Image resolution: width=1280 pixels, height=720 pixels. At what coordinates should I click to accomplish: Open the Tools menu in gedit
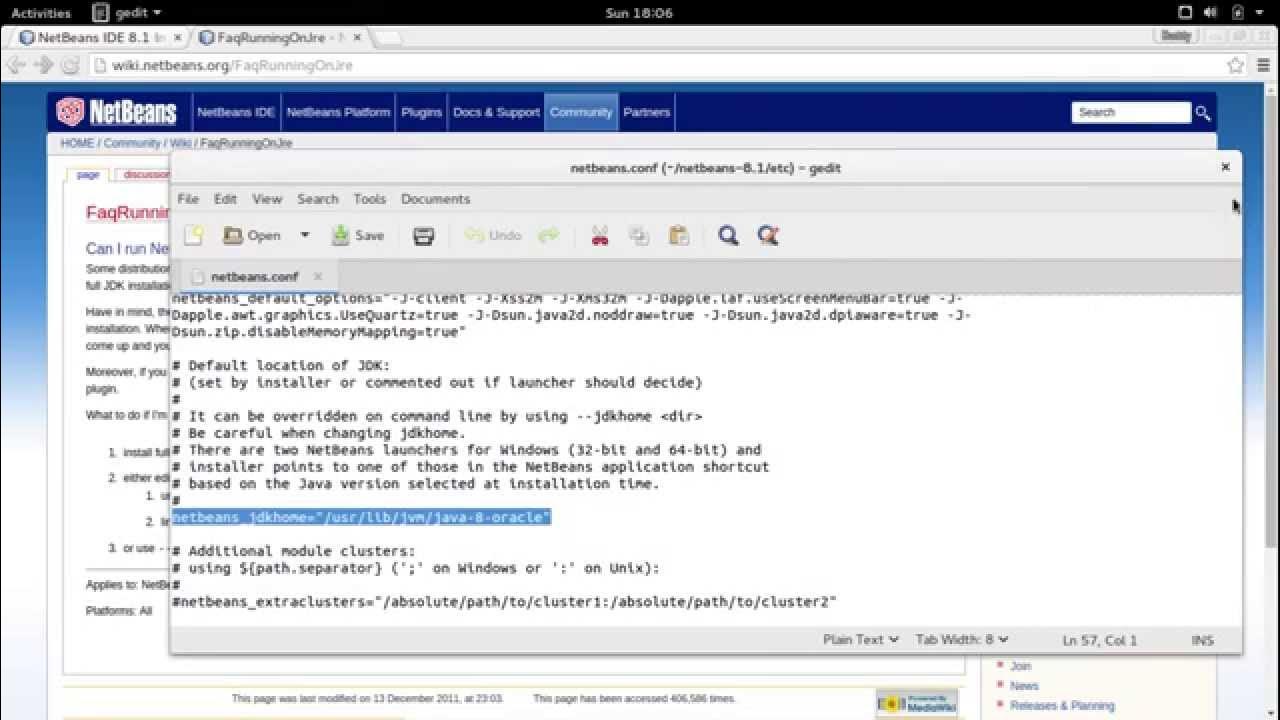click(370, 199)
